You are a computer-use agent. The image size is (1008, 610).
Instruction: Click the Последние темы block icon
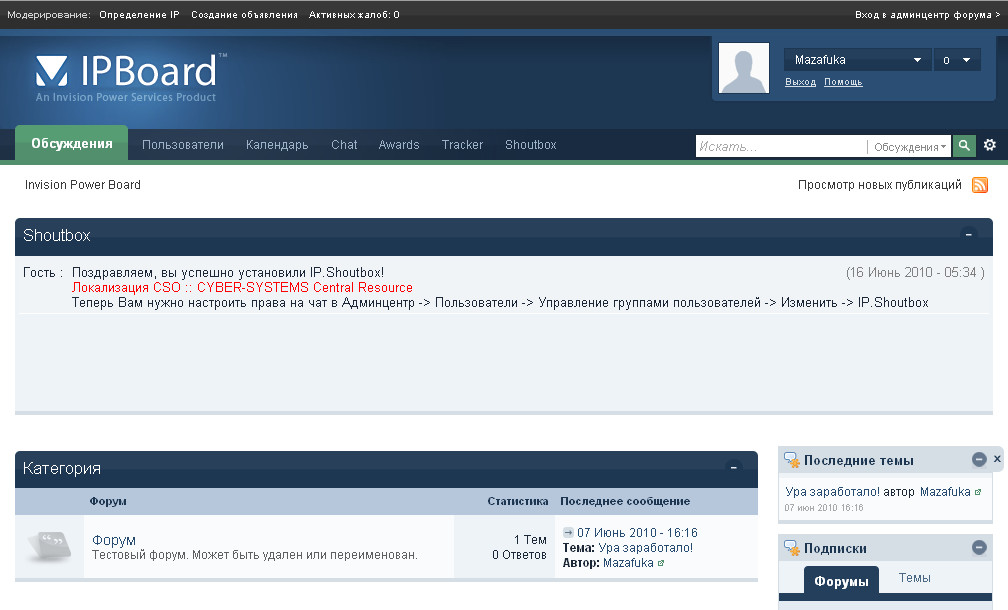coord(792,460)
